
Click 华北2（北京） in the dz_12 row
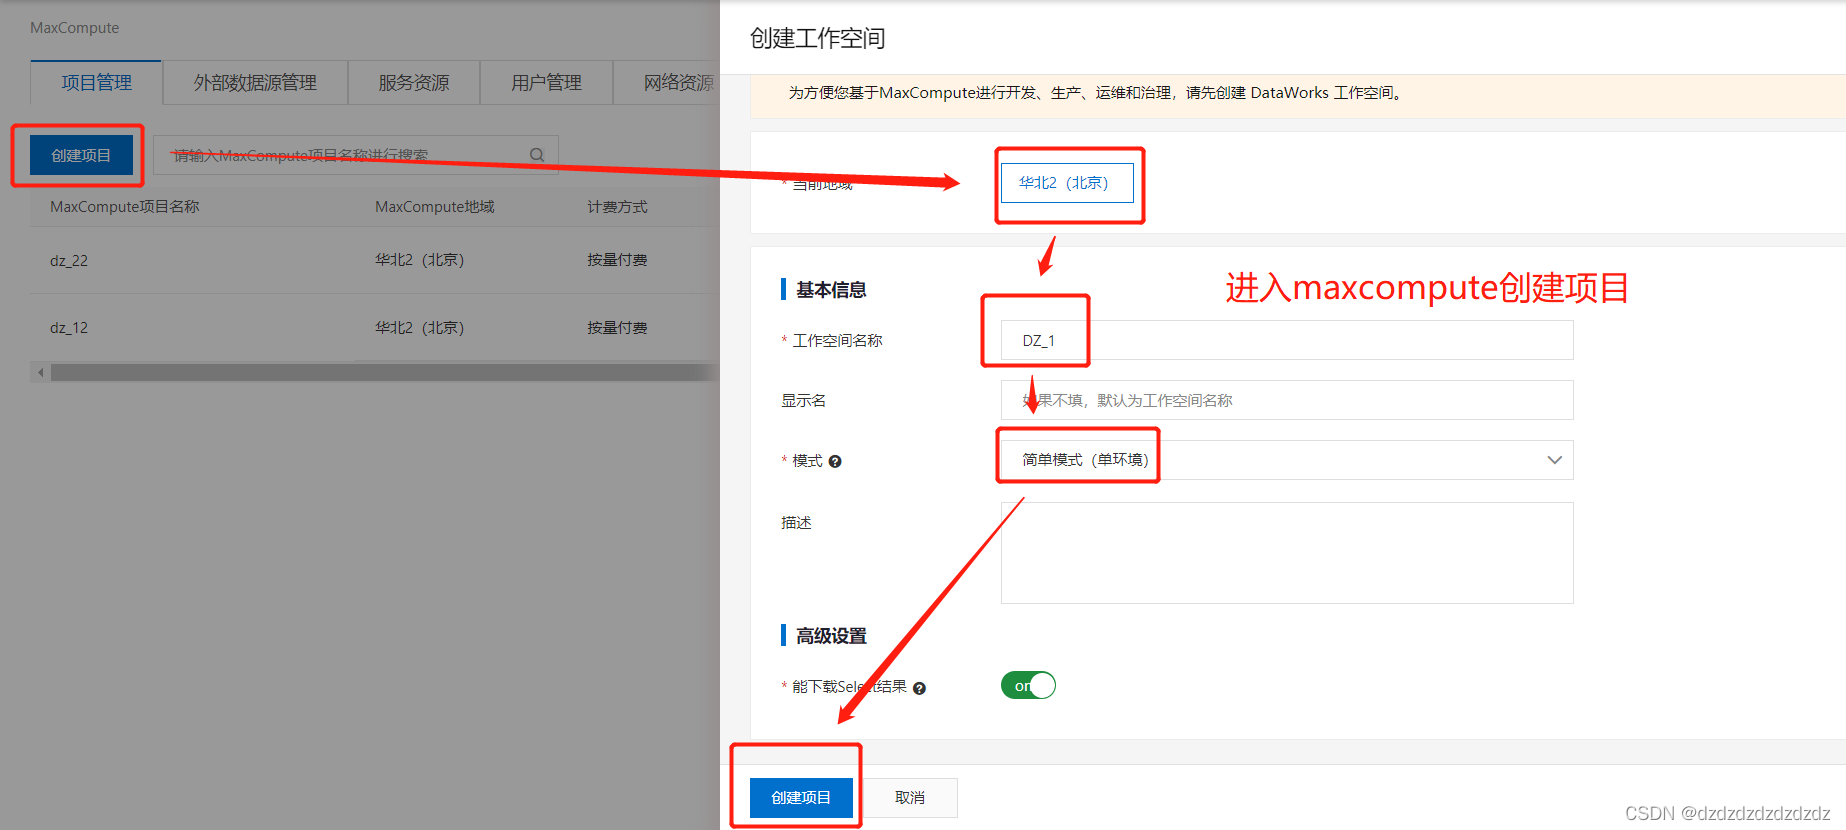tap(420, 328)
